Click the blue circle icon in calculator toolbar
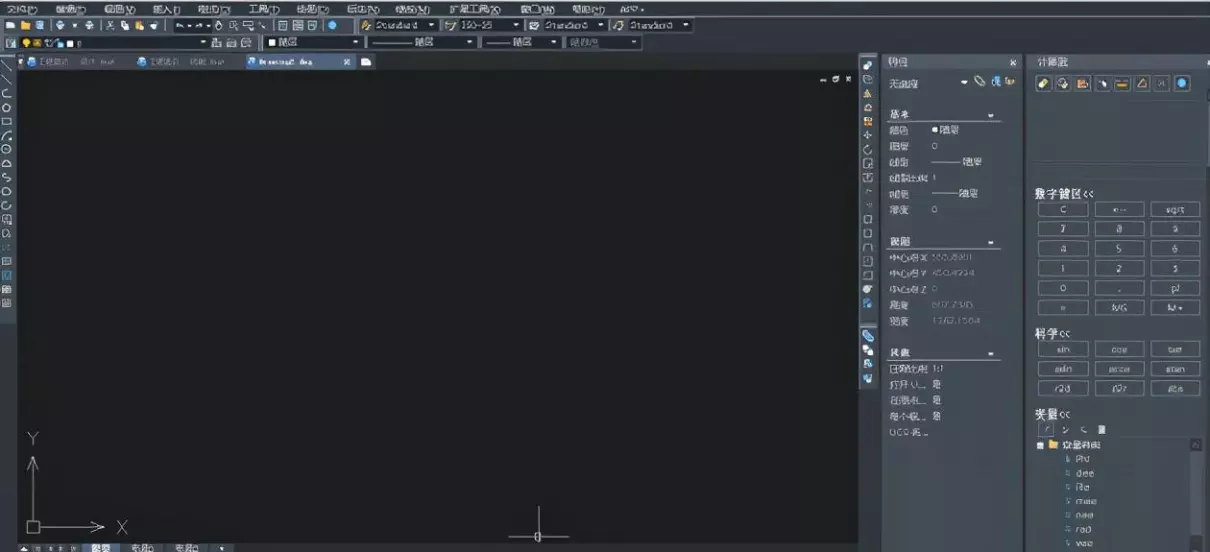 point(1182,84)
